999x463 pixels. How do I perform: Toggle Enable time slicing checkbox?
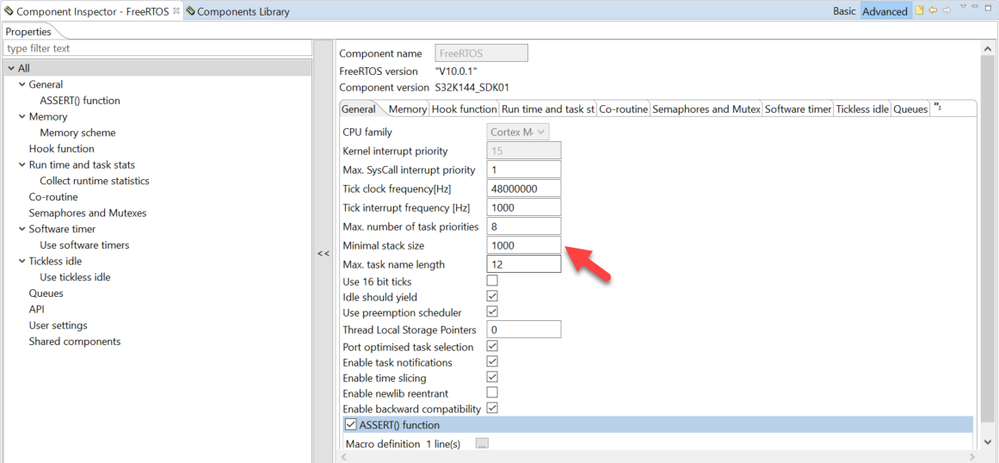coord(492,377)
